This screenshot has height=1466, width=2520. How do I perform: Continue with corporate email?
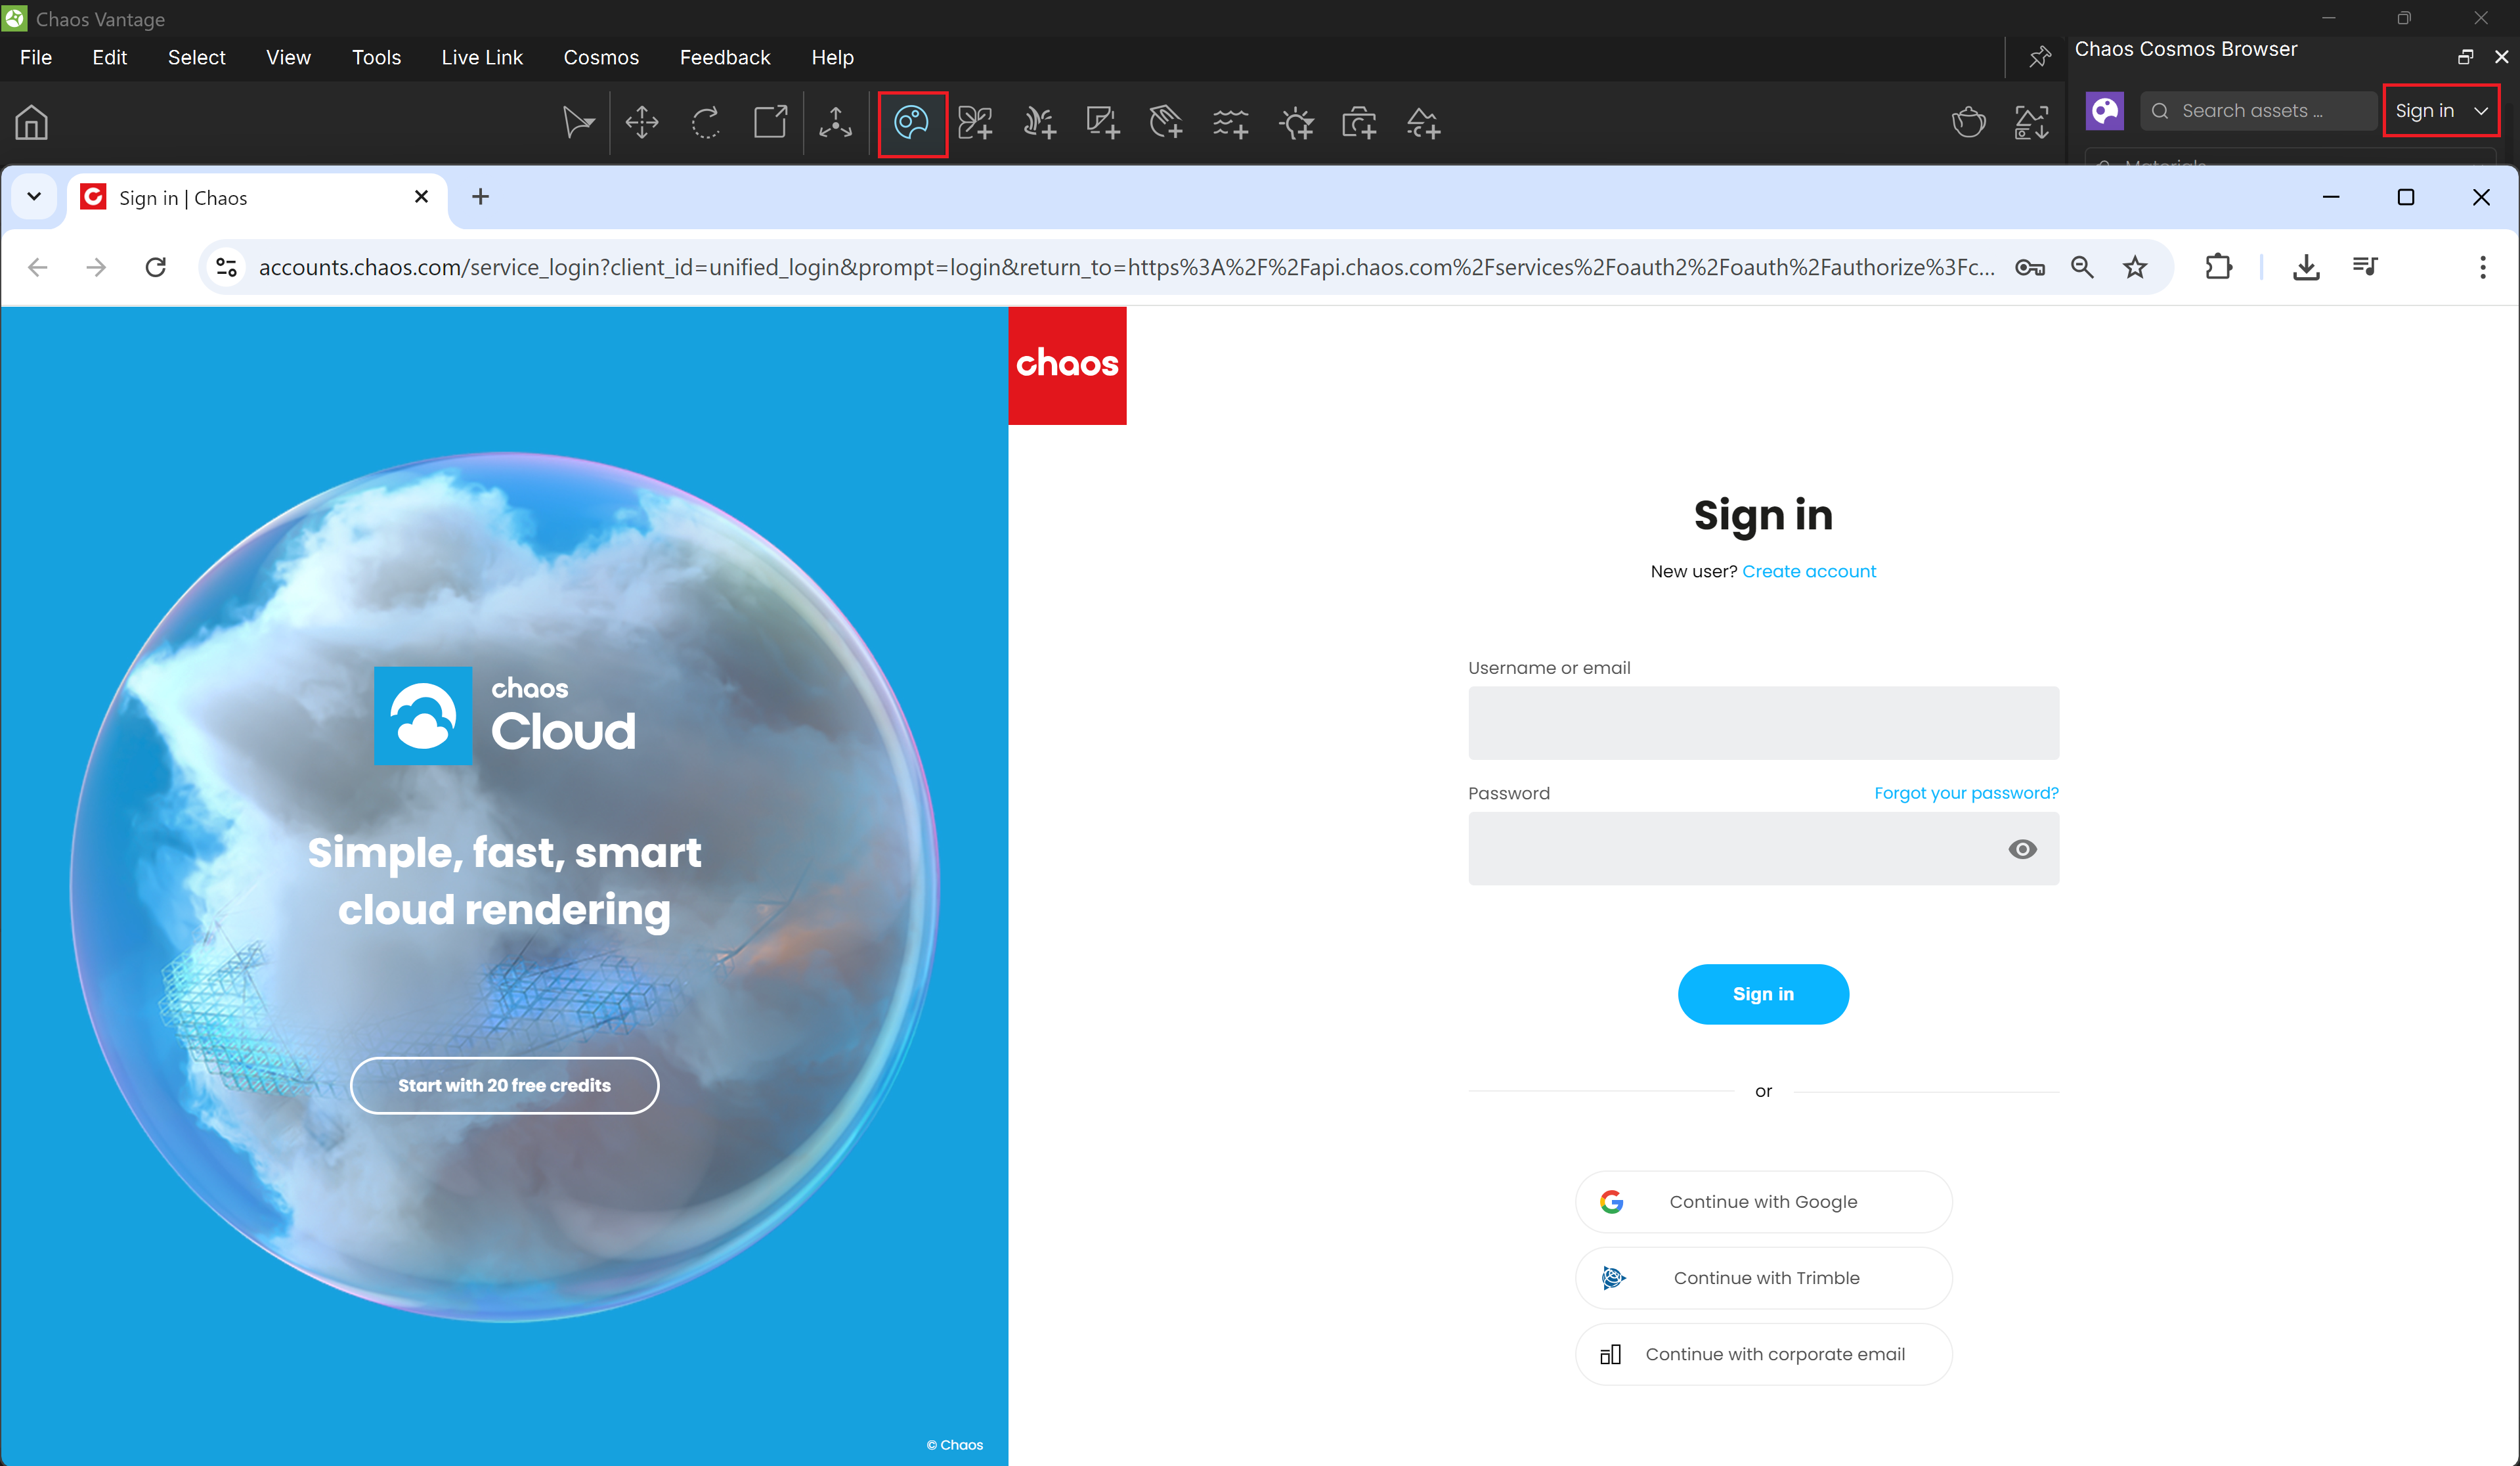point(1763,1354)
